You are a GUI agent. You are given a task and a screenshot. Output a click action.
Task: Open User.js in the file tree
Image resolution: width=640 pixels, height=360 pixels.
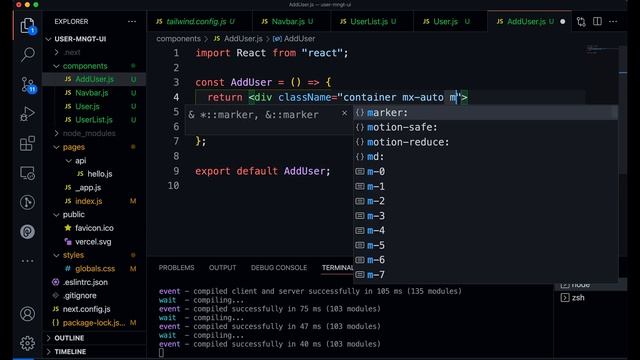[94, 106]
